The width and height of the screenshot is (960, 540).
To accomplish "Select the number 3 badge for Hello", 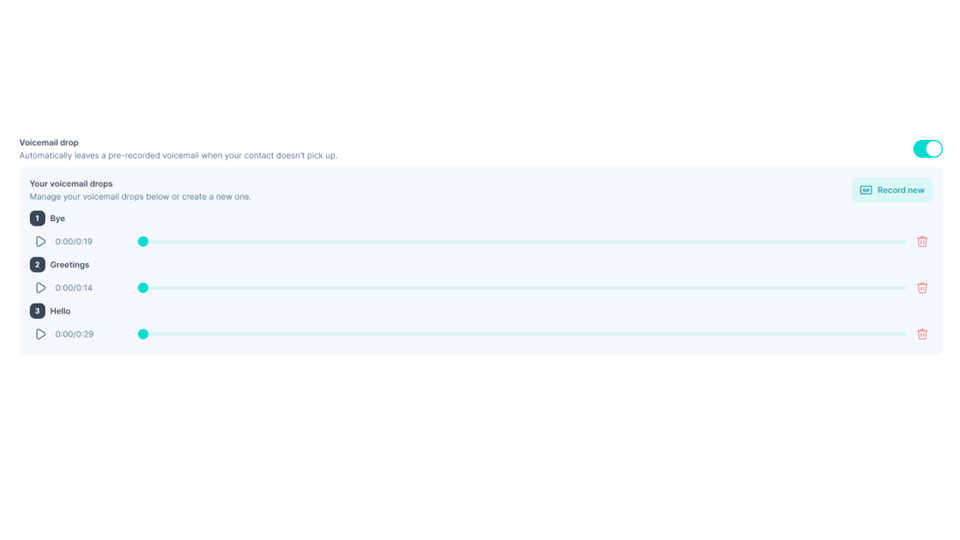I will [37, 311].
